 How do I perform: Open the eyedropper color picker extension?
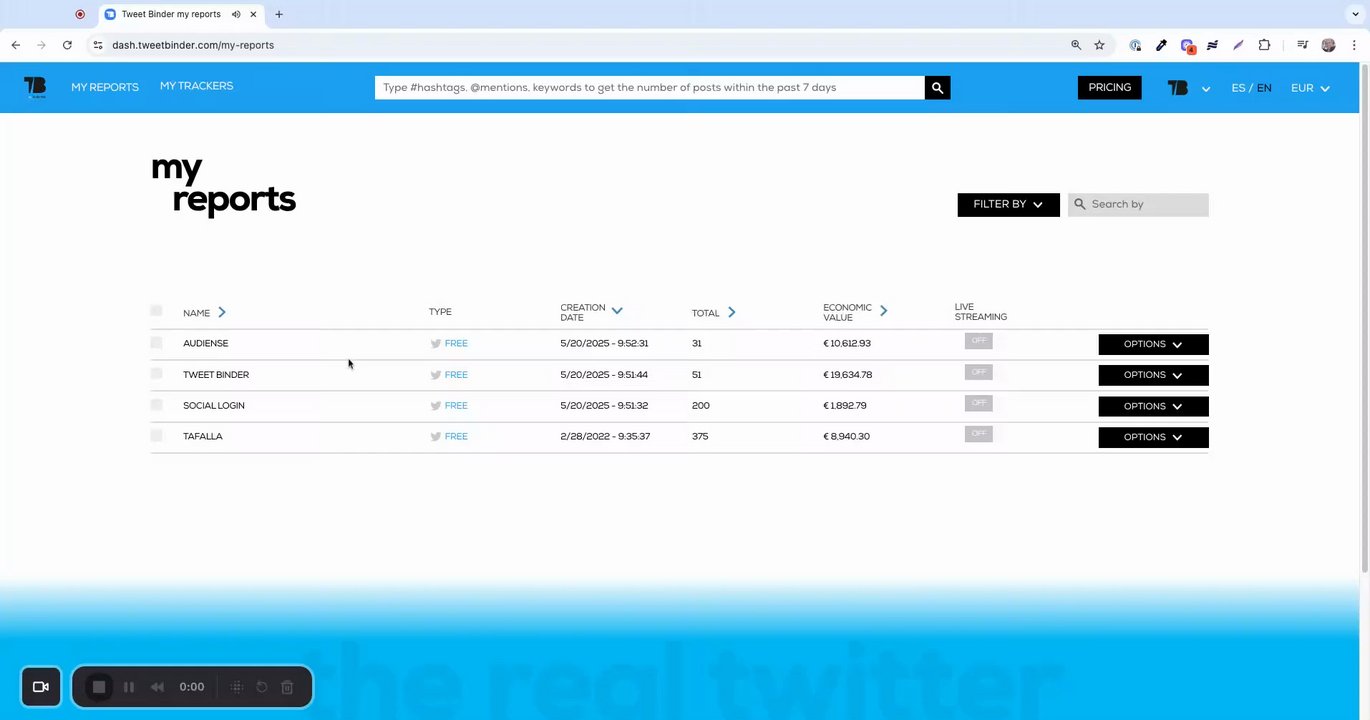(1161, 45)
